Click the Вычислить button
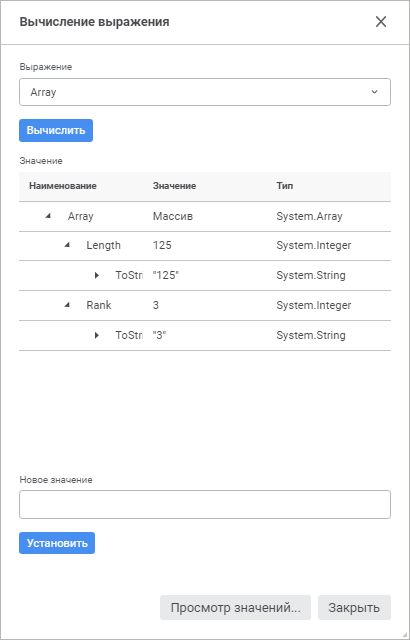The height and width of the screenshot is (640, 410). point(56,131)
